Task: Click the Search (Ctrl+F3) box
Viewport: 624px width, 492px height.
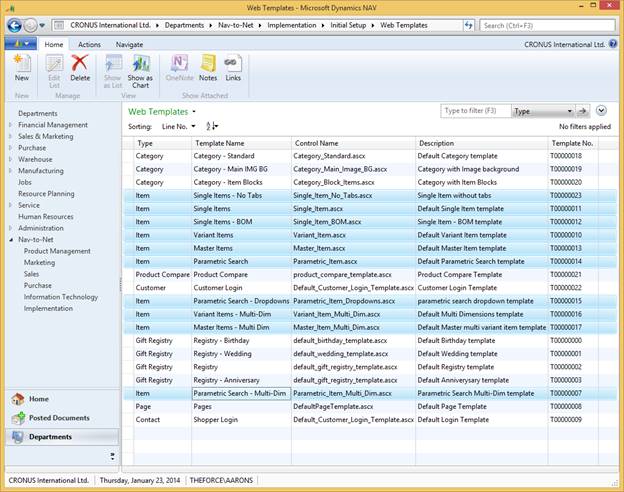Action: [x=547, y=25]
